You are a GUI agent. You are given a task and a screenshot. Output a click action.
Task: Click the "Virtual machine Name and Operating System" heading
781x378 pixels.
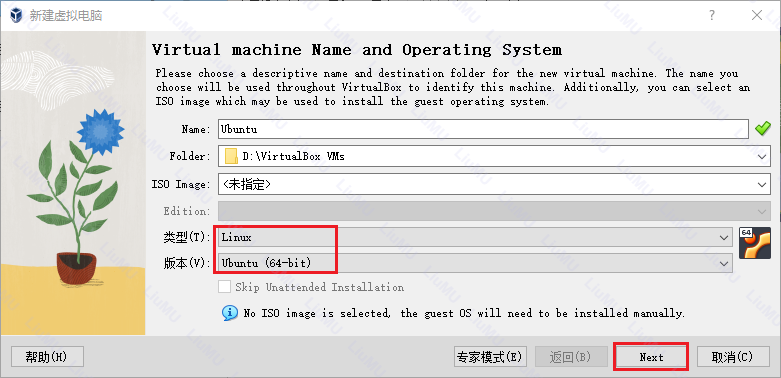pos(357,50)
